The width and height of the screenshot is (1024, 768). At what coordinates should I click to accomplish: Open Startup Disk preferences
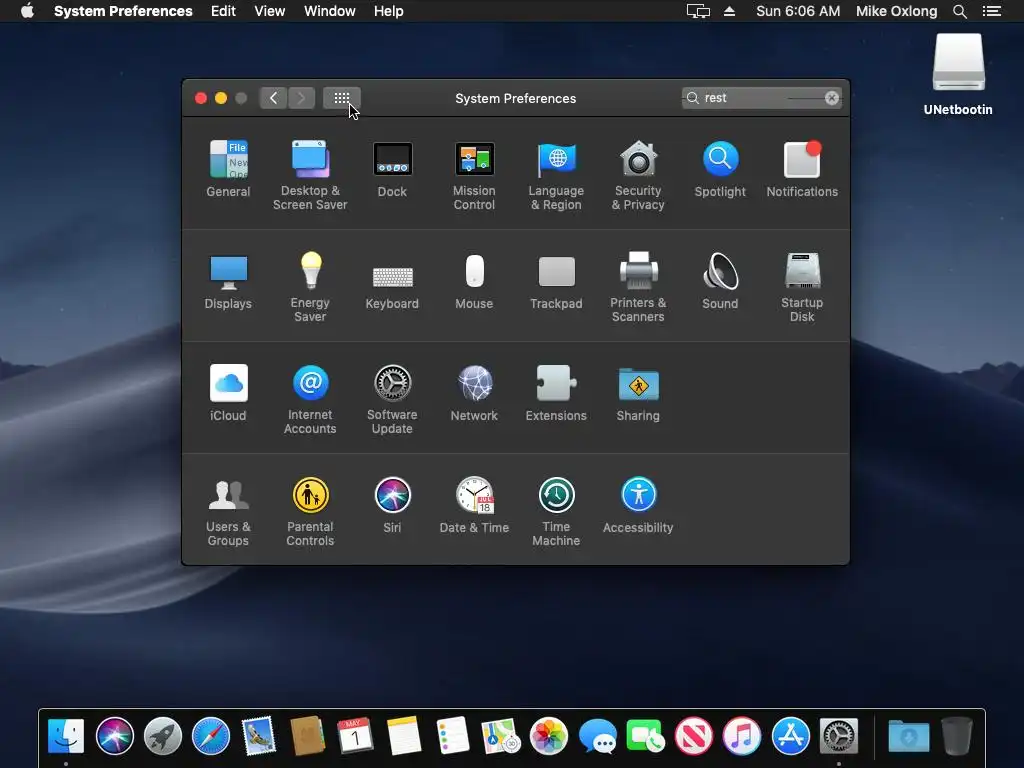pyautogui.click(x=802, y=287)
